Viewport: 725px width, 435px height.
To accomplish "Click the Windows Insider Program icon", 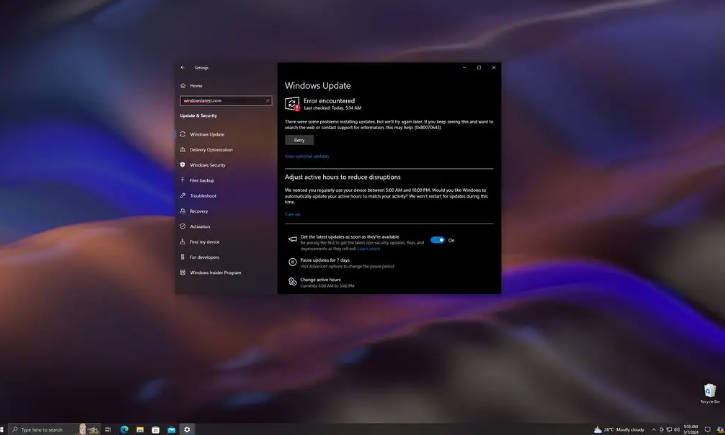I will (183, 272).
